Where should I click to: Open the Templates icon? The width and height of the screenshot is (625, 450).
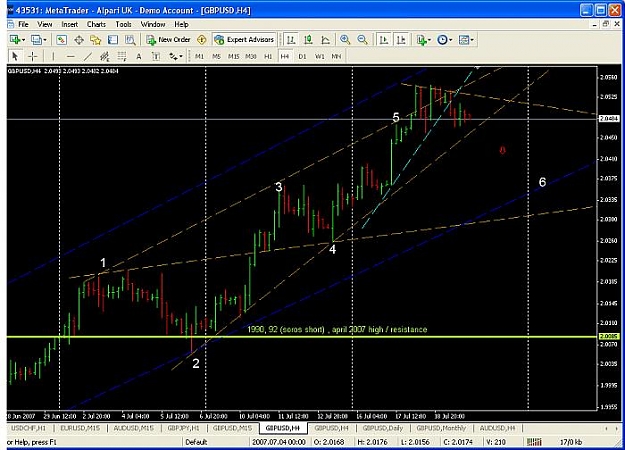(x=464, y=39)
